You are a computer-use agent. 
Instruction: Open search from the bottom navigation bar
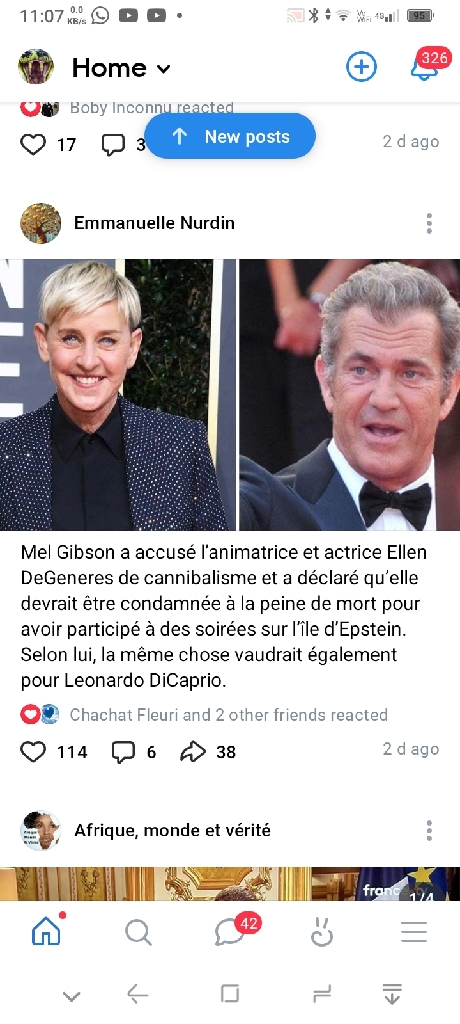pyautogui.click(x=138, y=933)
